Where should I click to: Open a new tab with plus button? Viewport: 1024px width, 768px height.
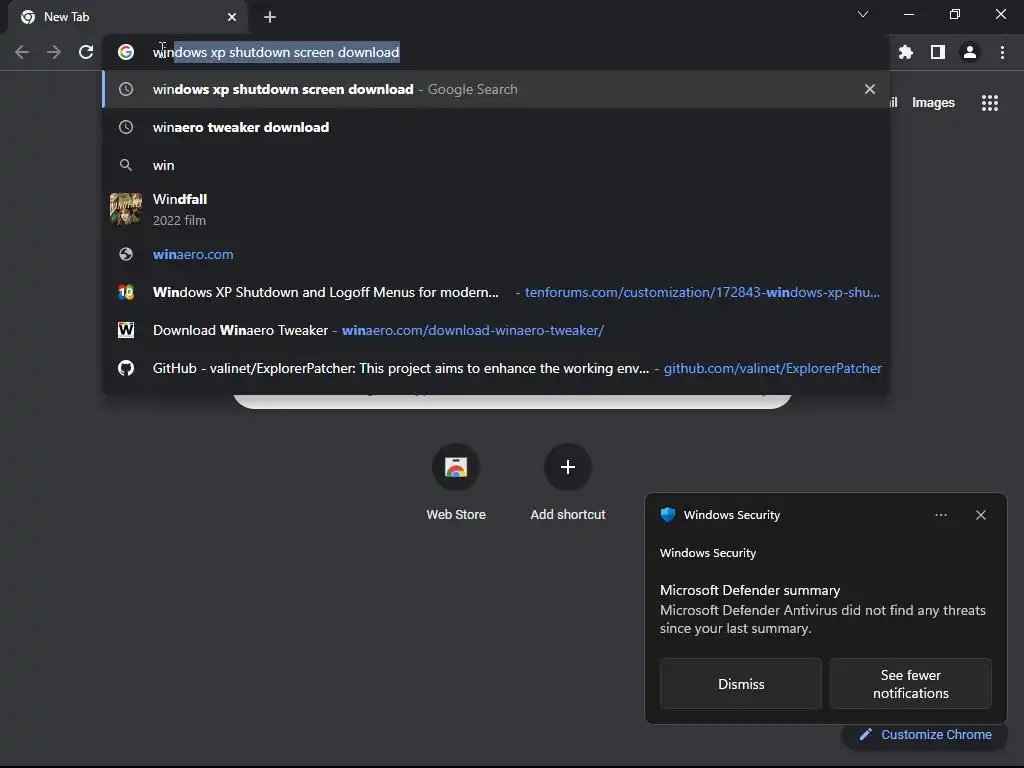270,17
